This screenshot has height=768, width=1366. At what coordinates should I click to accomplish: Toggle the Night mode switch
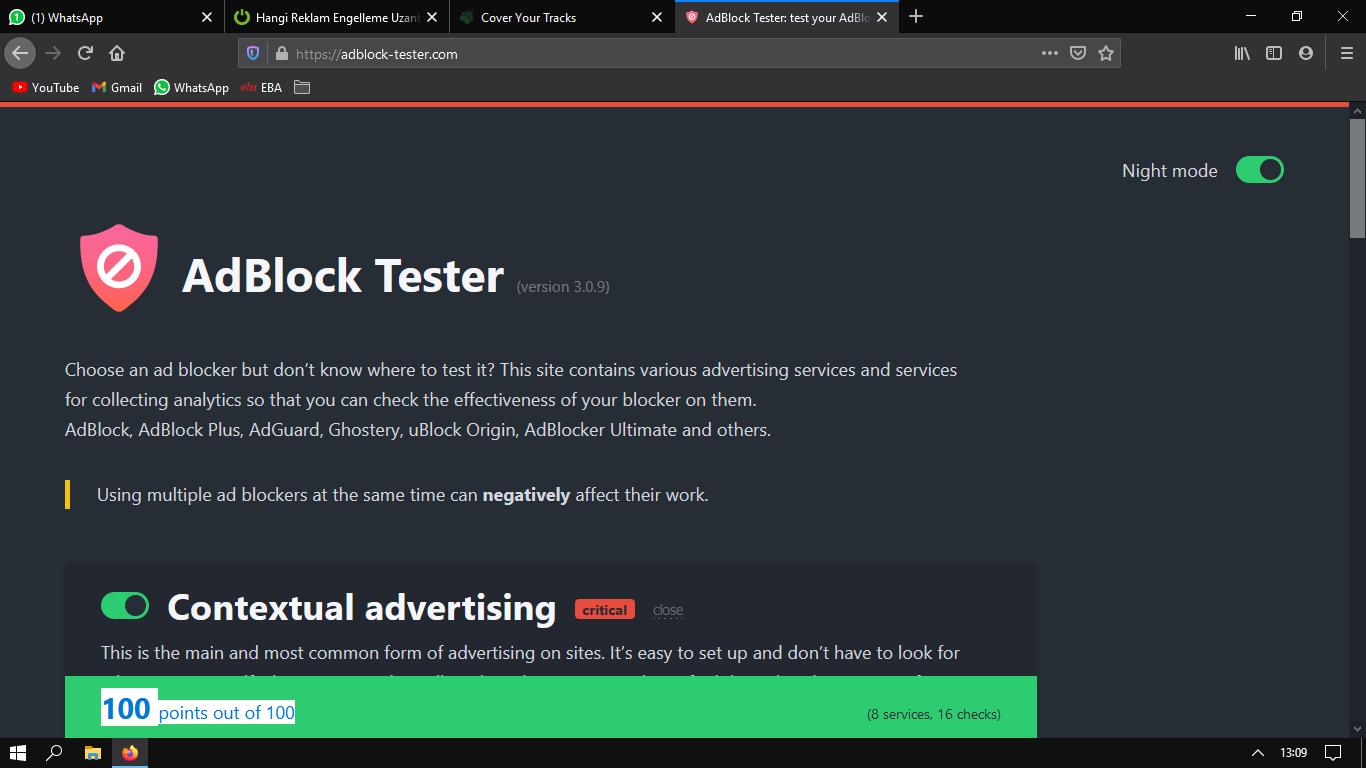1259,170
